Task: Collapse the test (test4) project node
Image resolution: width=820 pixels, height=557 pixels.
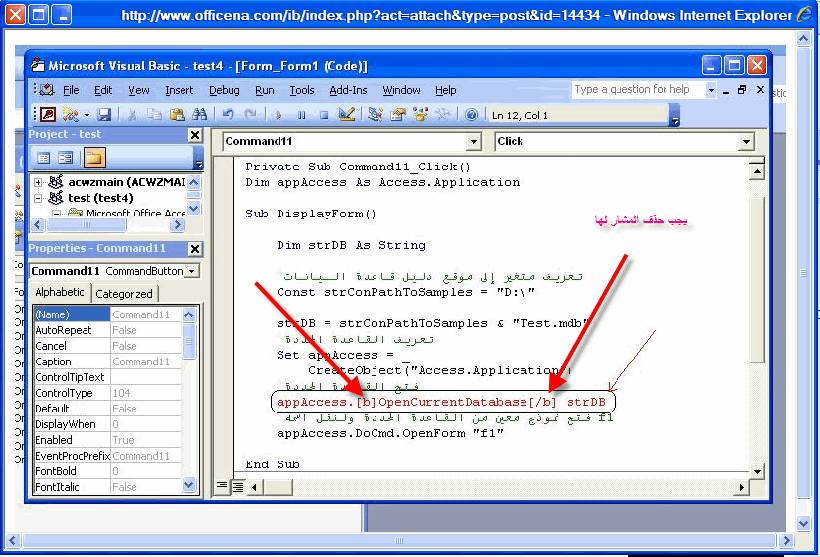Action: (38, 198)
